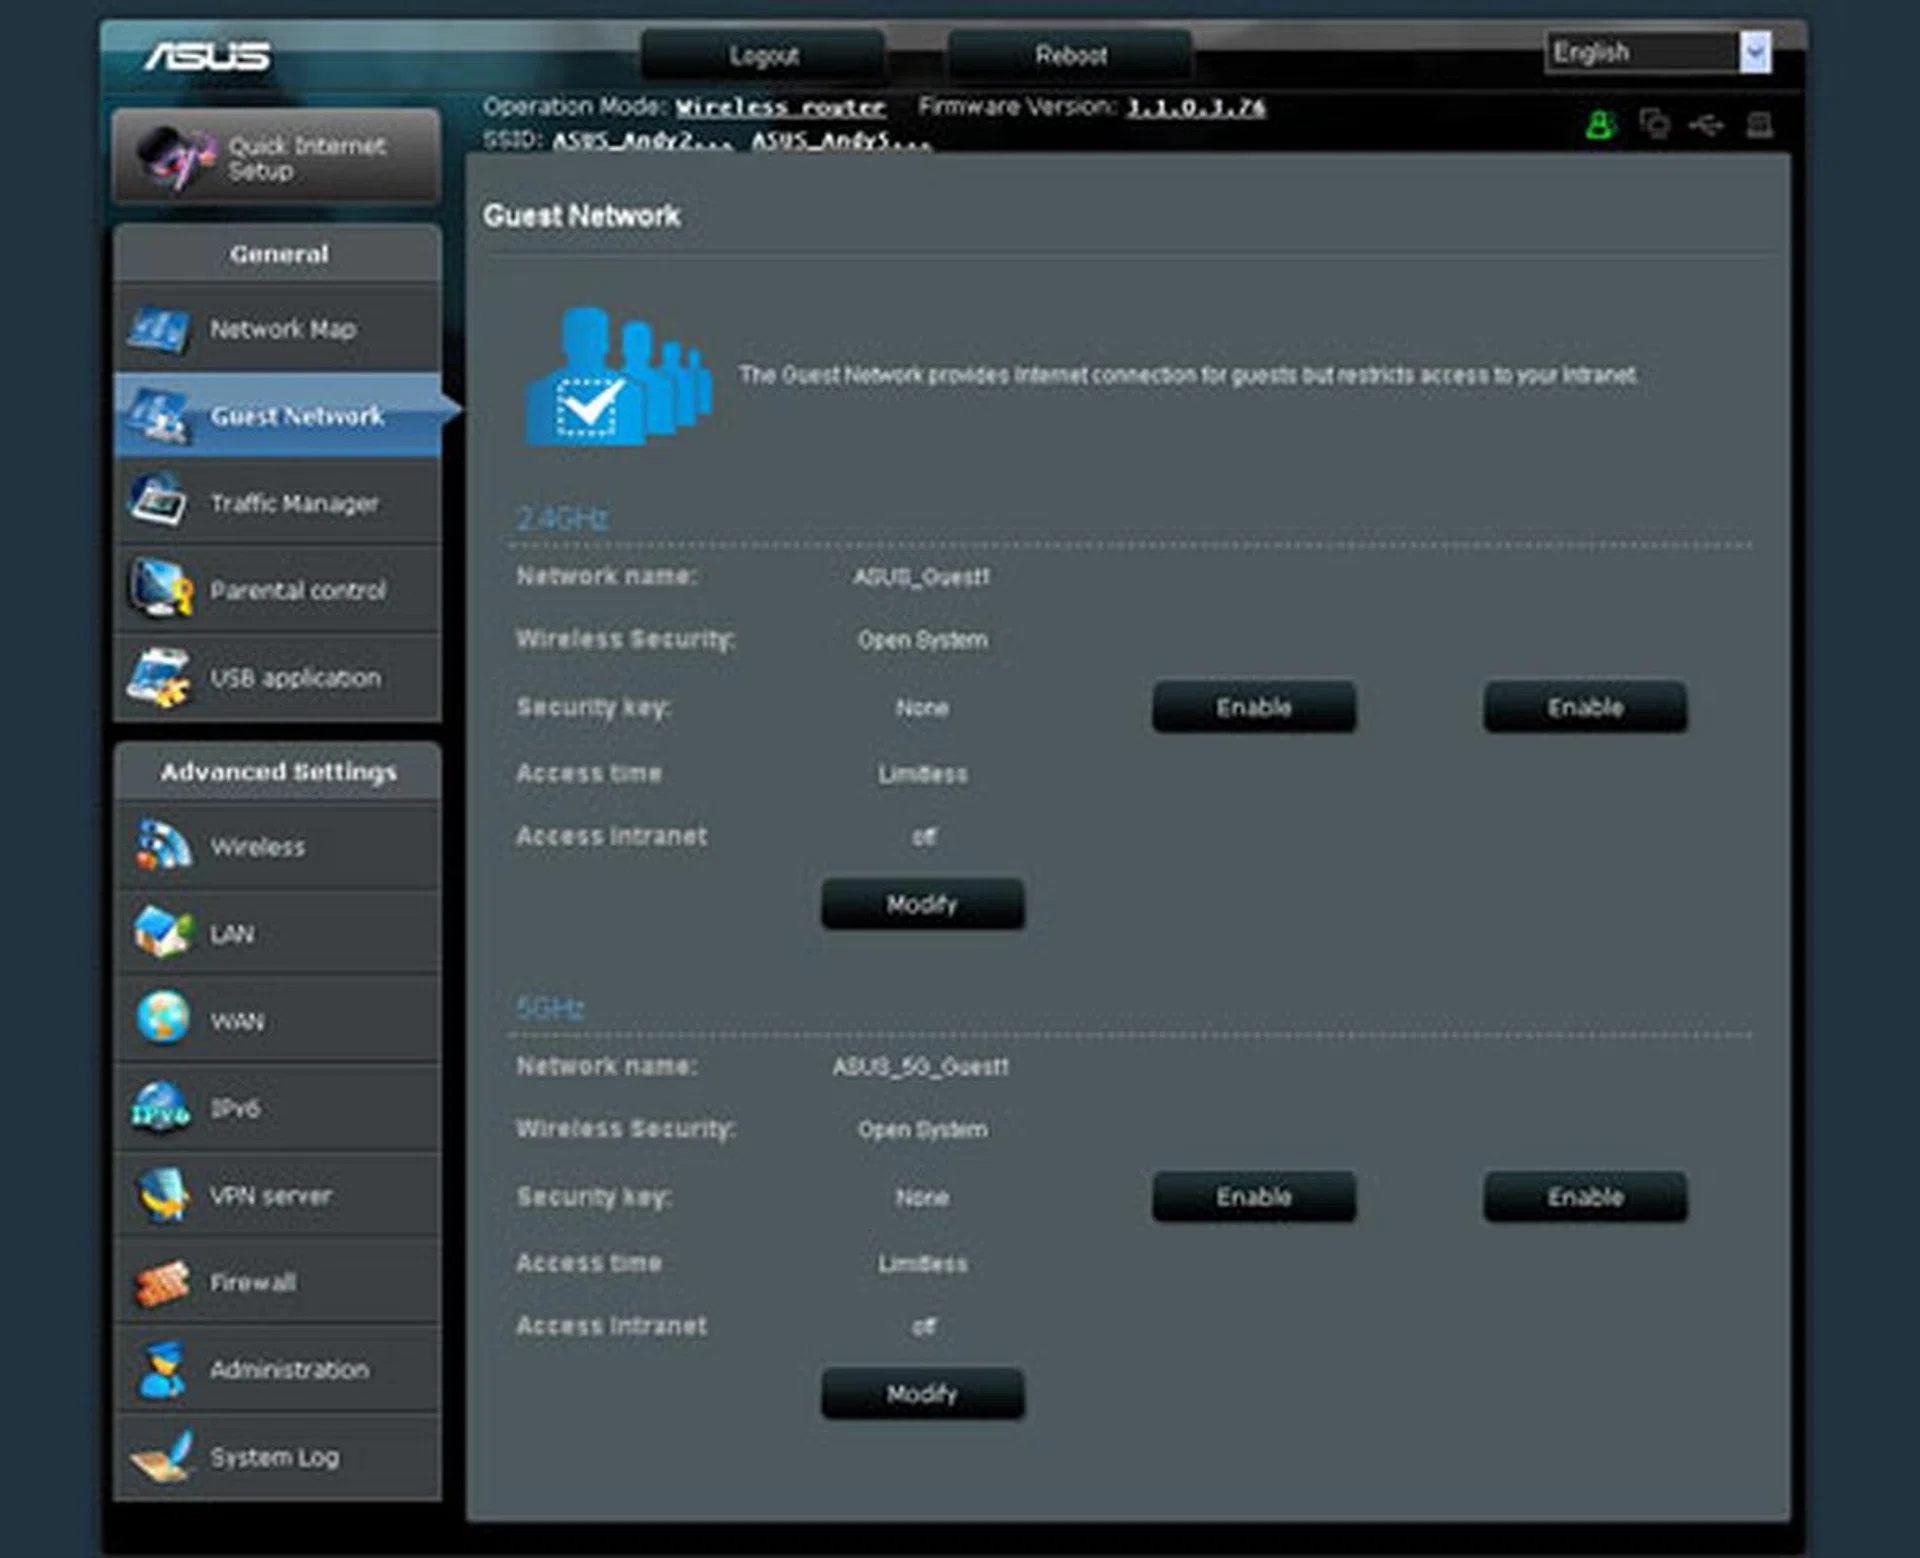Modify the 2.4GHz guest network settings
Screen dimensions: 1920x1558
[x=922, y=904]
